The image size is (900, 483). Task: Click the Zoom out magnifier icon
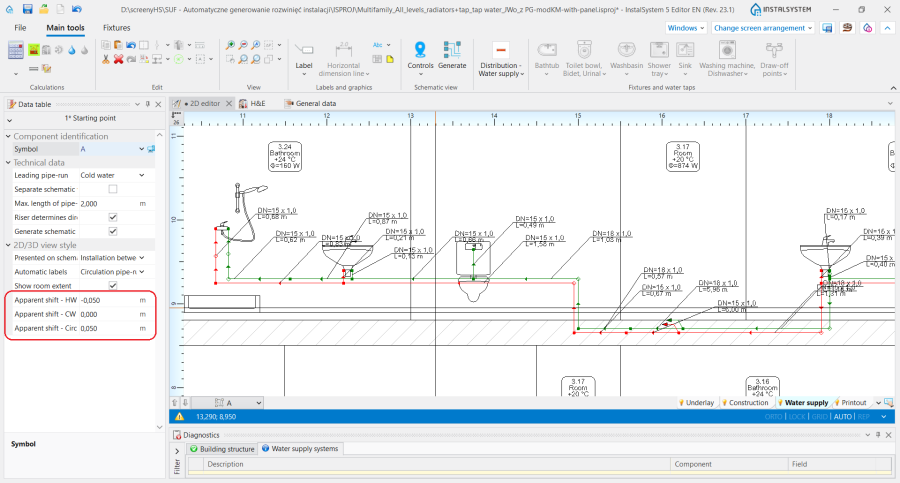pos(243,45)
